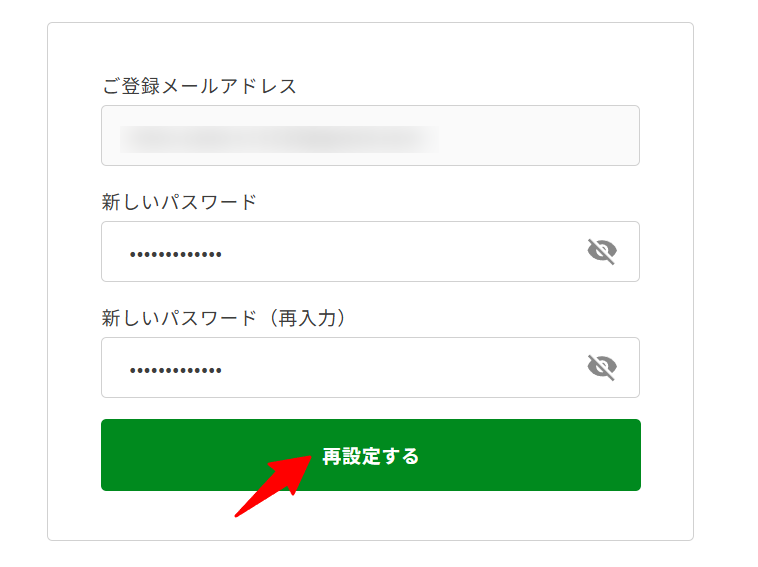Click the ご登録メールアドレス label

[199, 86]
